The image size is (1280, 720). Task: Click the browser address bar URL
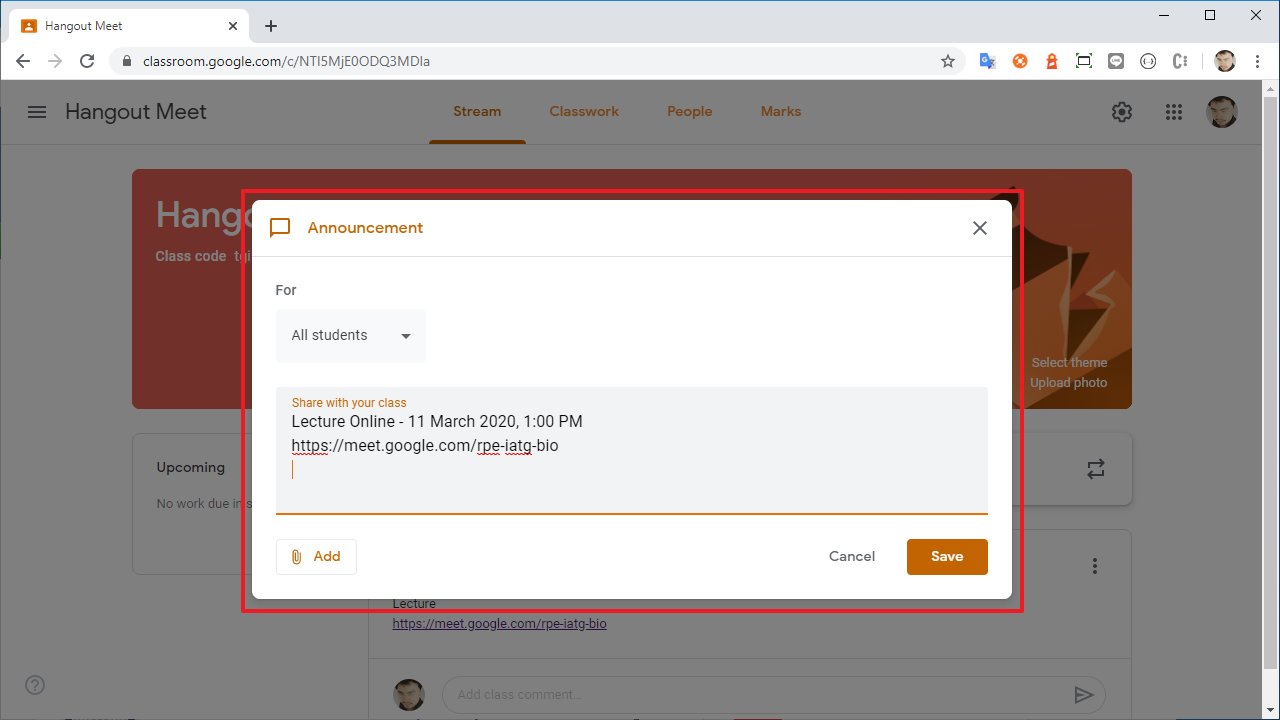(286, 61)
